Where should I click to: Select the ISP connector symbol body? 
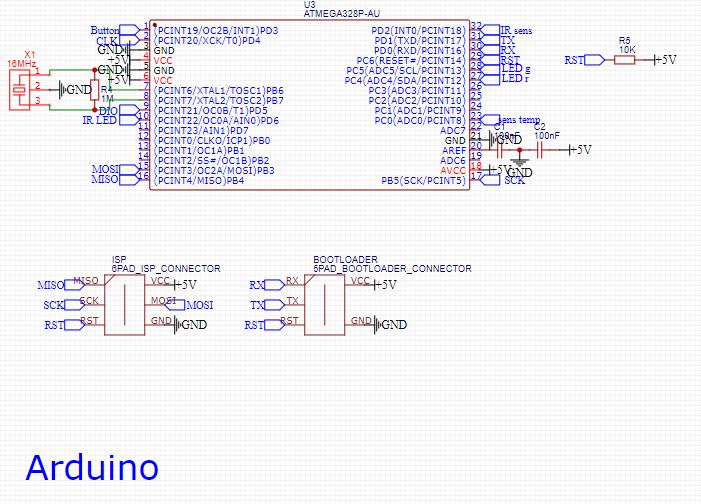(124, 305)
